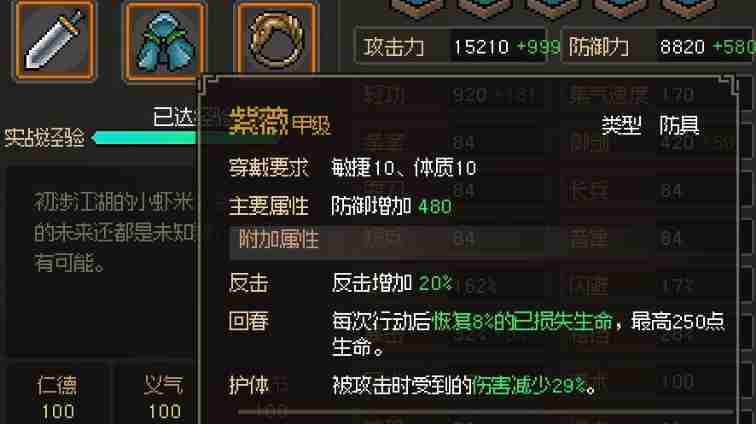Image resolution: width=756 pixels, height=424 pixels.
Task: Select the sword weapon equipment slot
Action: pos(54,40)
